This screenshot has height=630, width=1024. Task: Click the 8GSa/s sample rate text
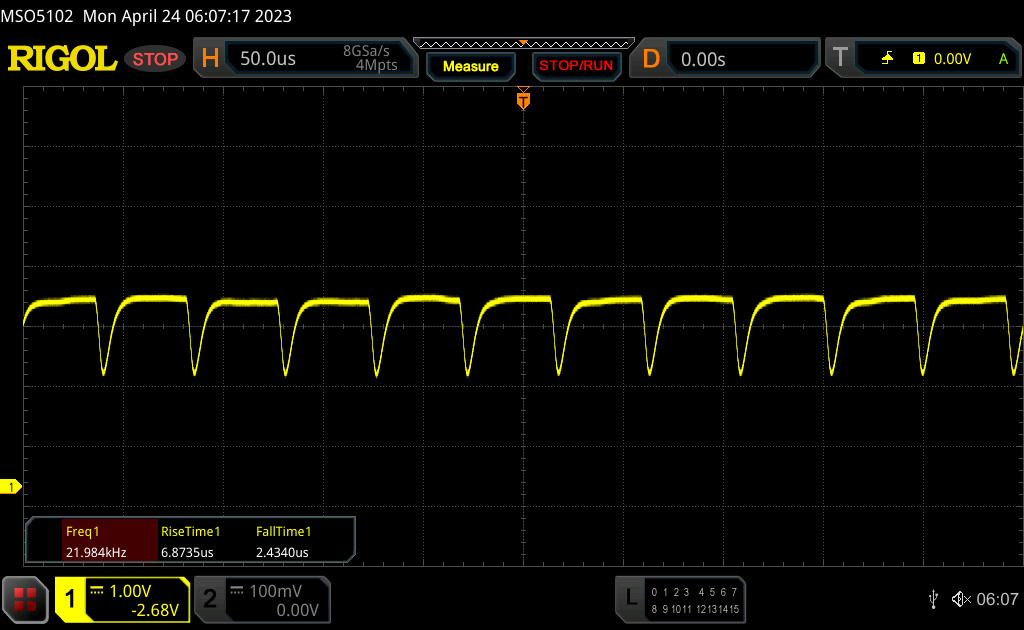pyautogui.click(x=366, y=51)
